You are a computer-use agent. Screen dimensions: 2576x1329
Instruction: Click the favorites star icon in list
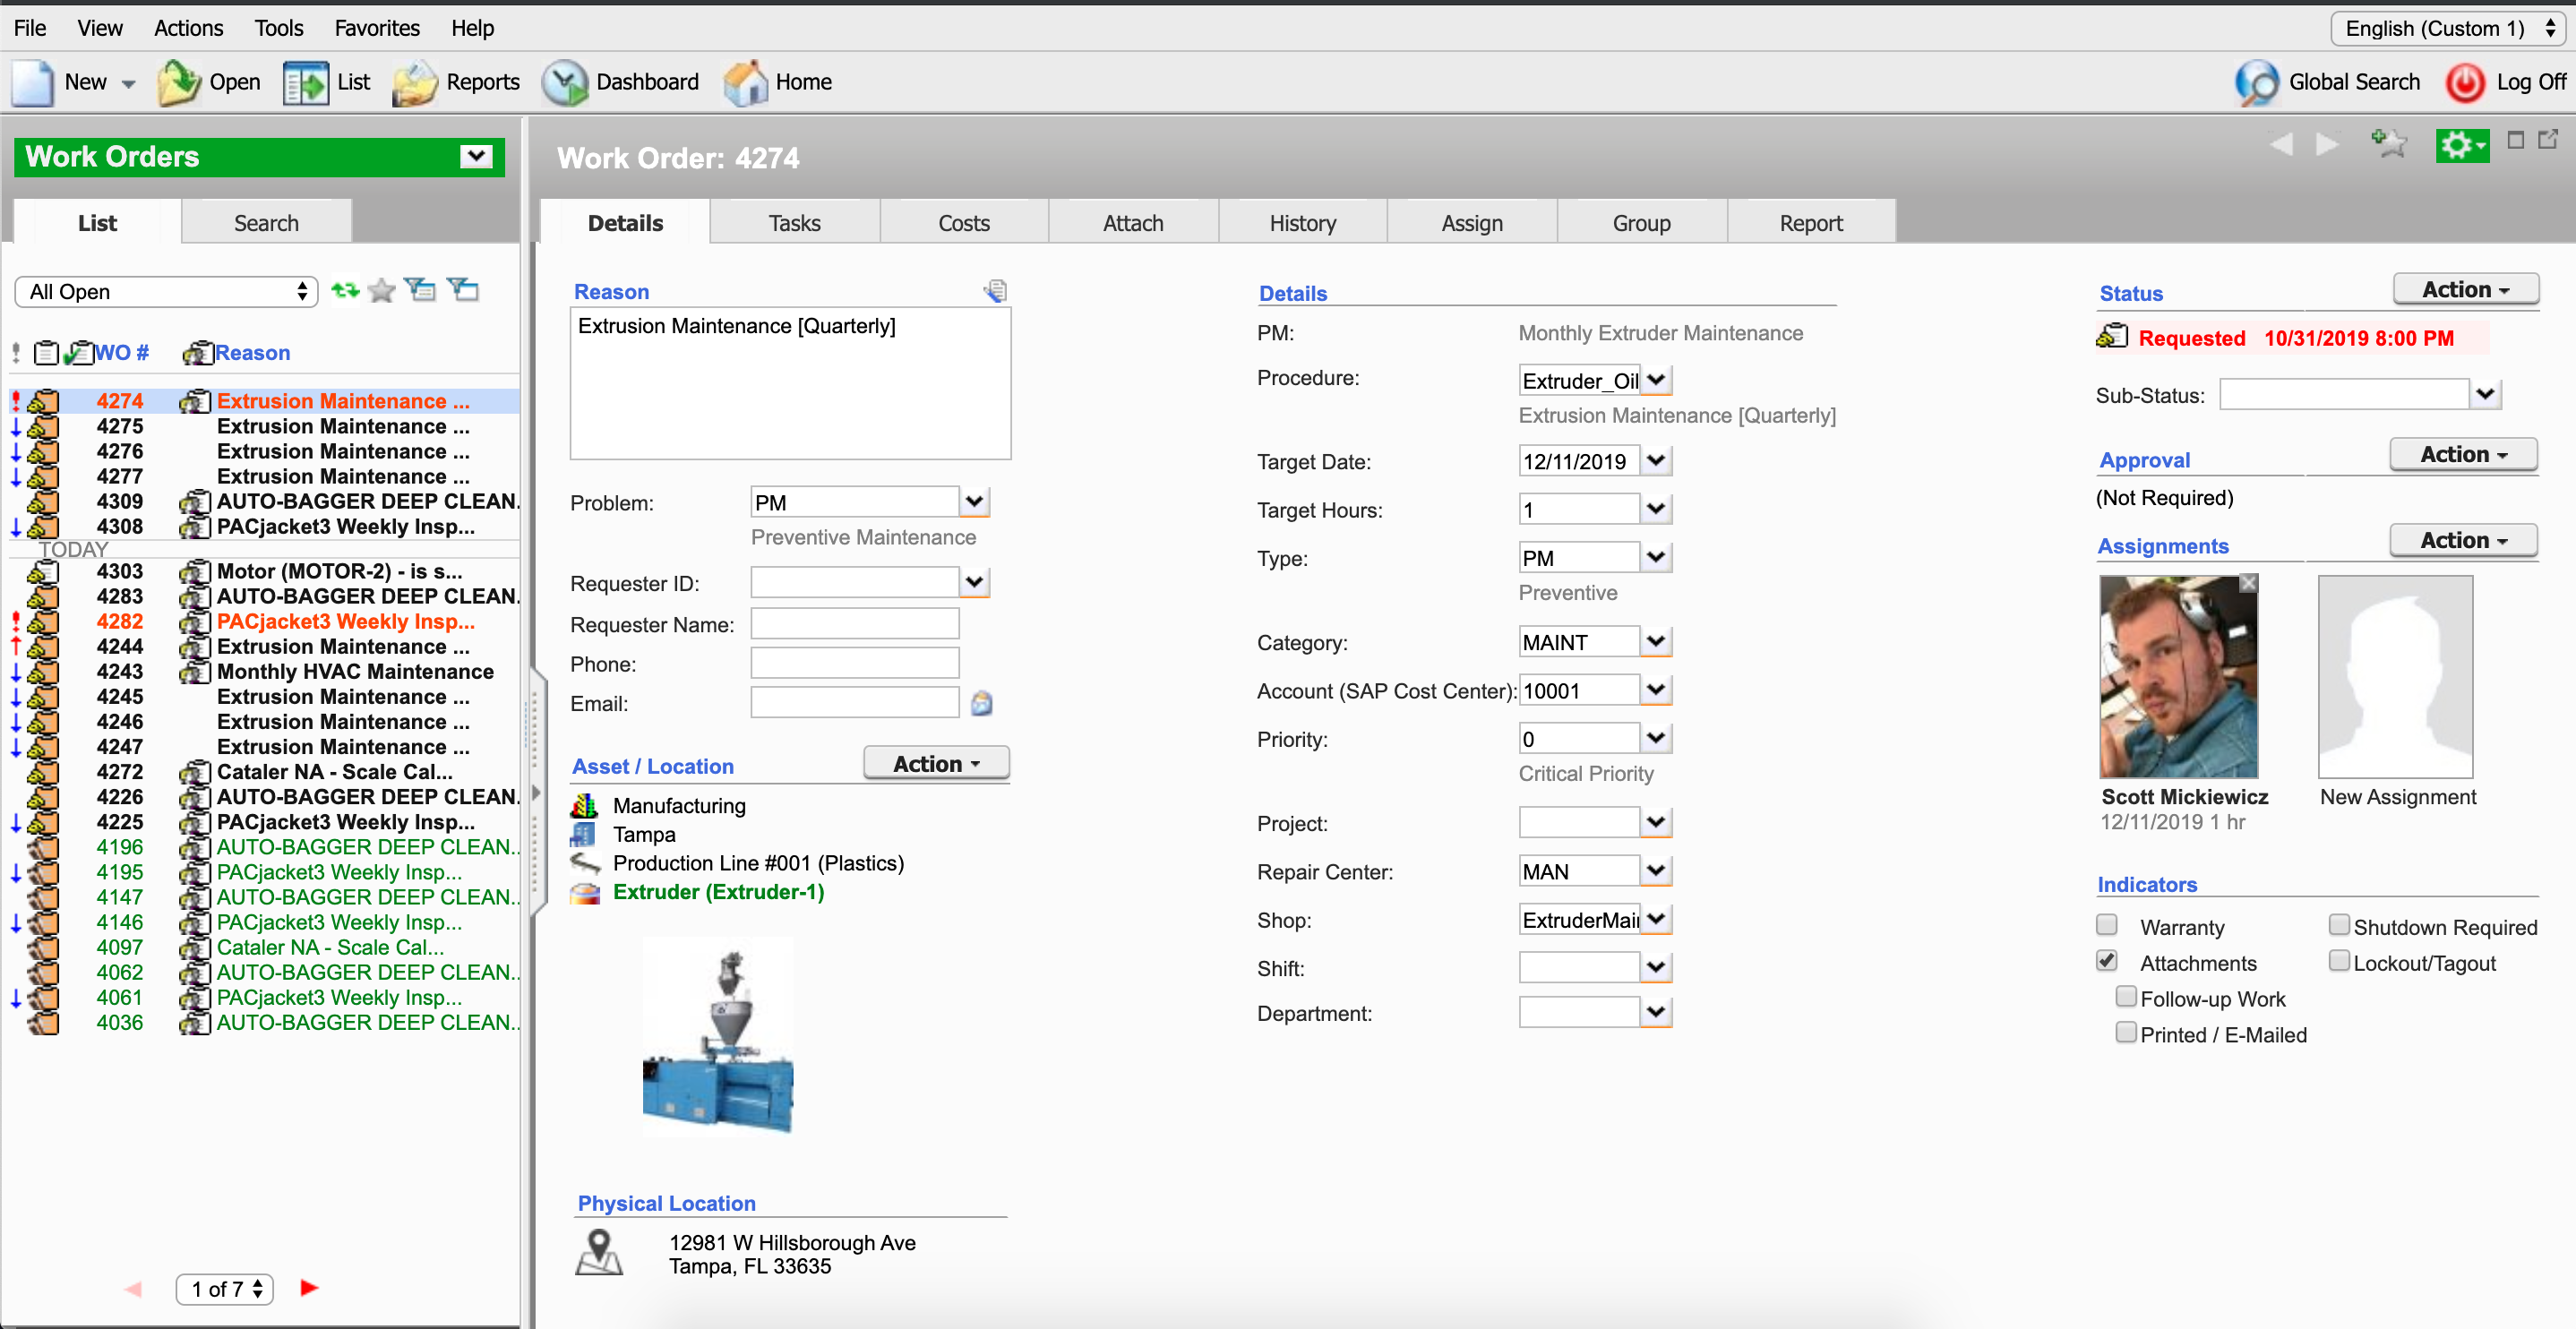click(x=381, y=291)
